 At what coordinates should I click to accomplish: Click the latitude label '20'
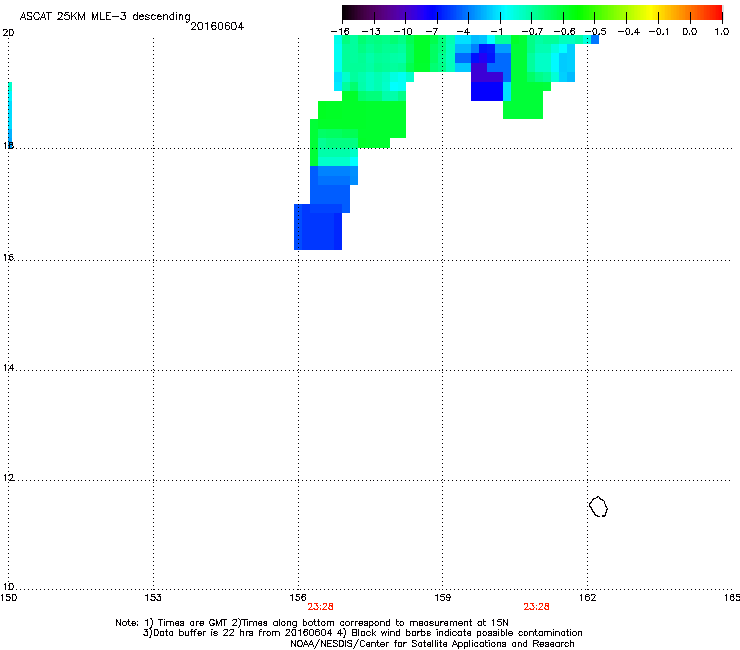tap(8, 33)
